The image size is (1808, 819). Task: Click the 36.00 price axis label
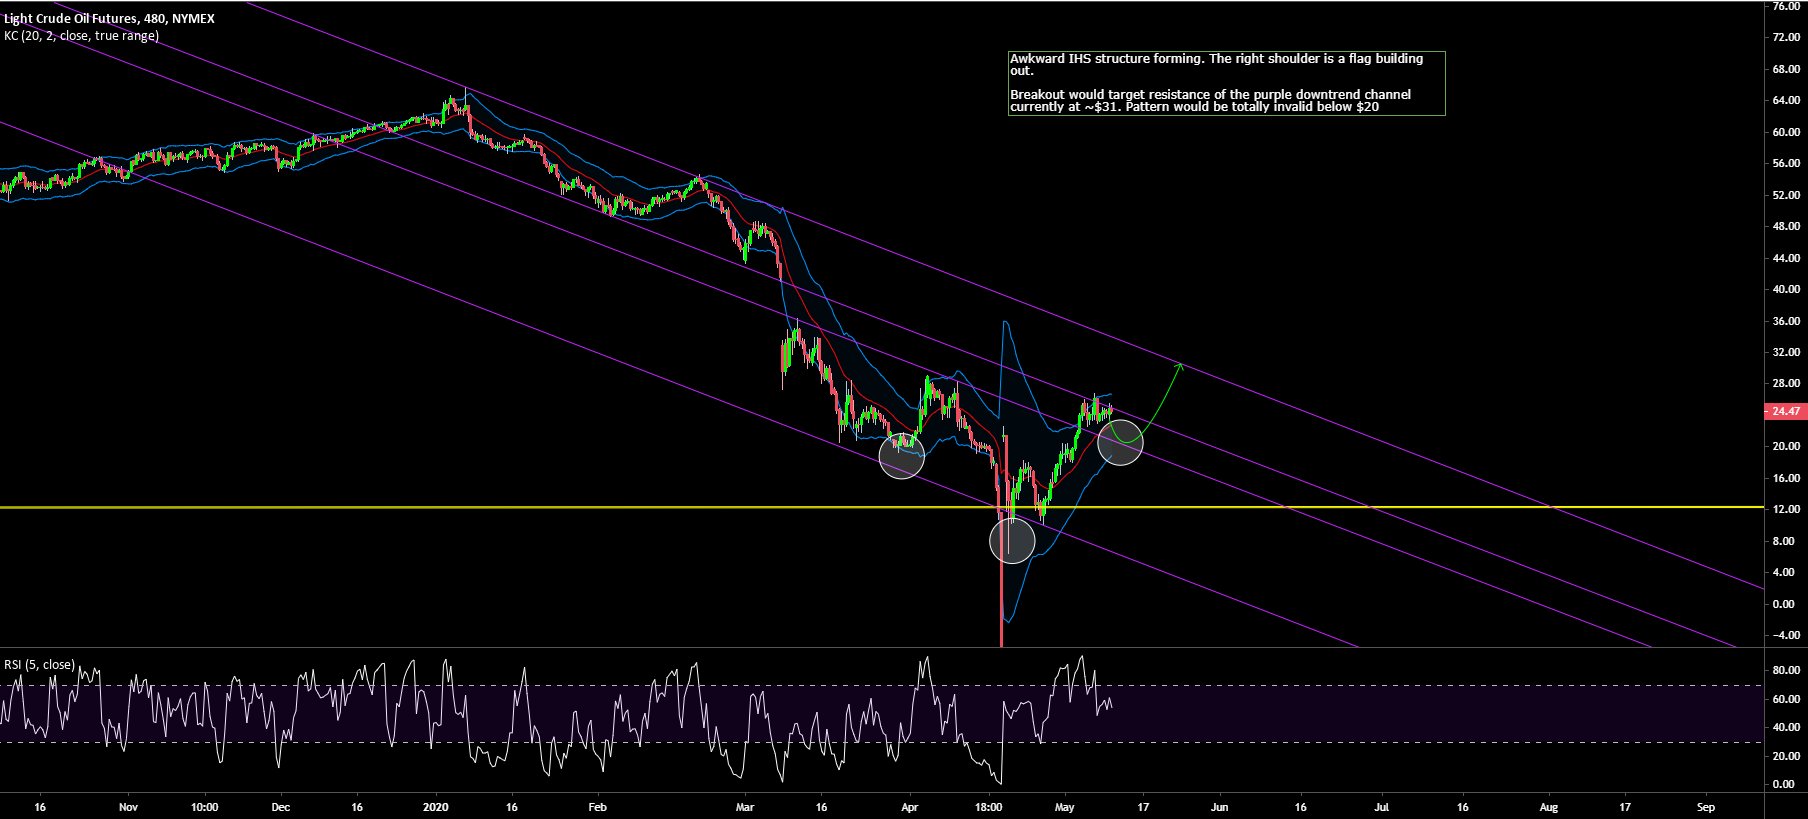pos(1786,321)
